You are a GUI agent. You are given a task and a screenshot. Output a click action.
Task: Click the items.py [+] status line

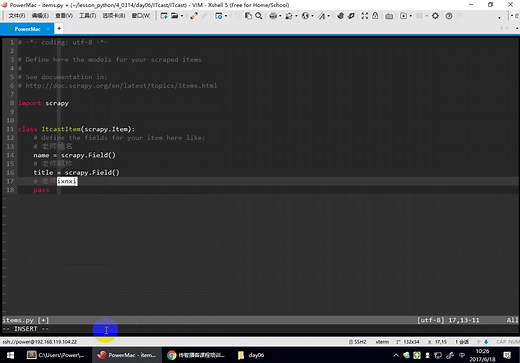click(26, 320)
